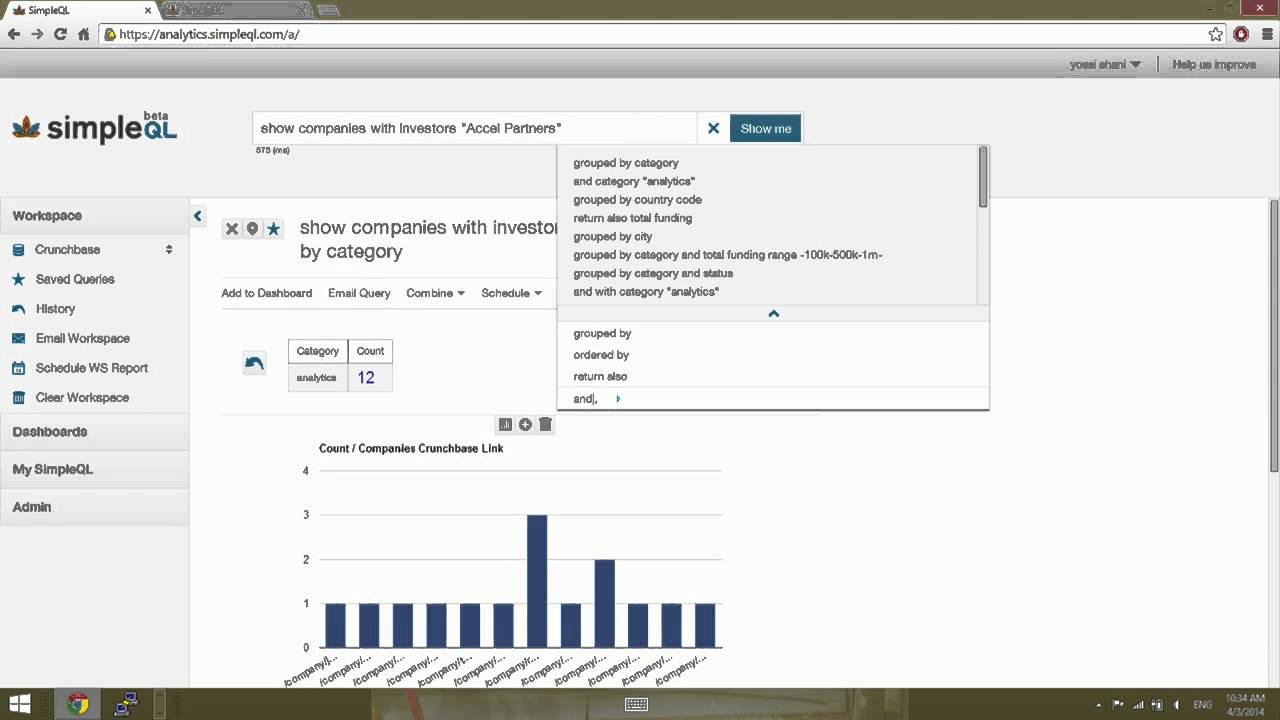This screenshot has width=1280, height=720.
Task: Open the Dashboards section
Action: coord(94,432)
